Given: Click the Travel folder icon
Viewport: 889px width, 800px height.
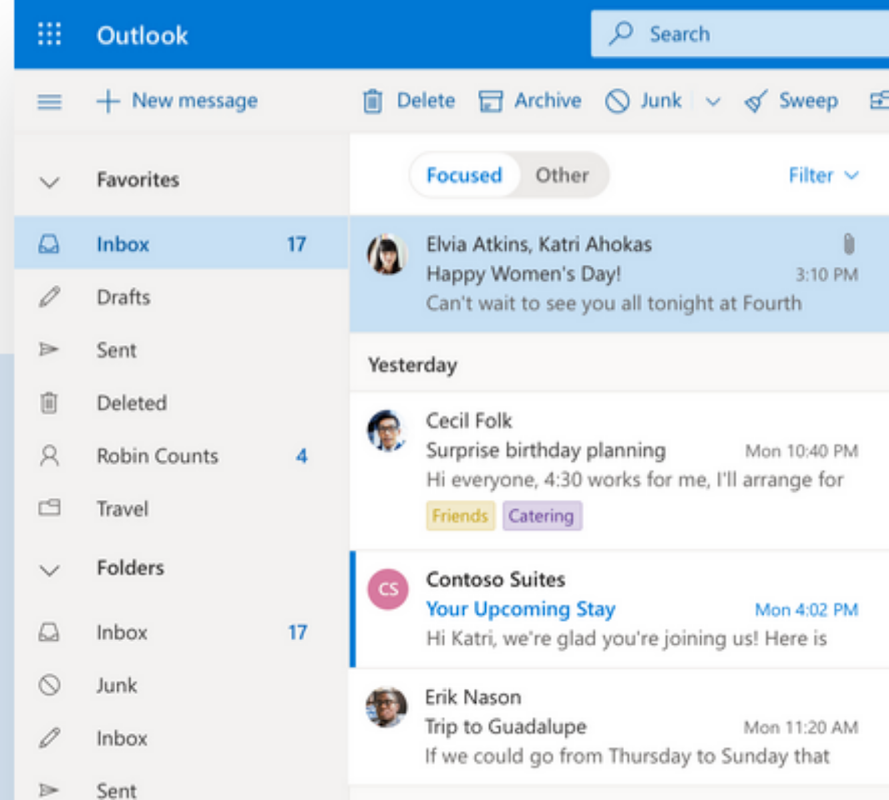Looking at the screenshot, I should pos(49,507).
